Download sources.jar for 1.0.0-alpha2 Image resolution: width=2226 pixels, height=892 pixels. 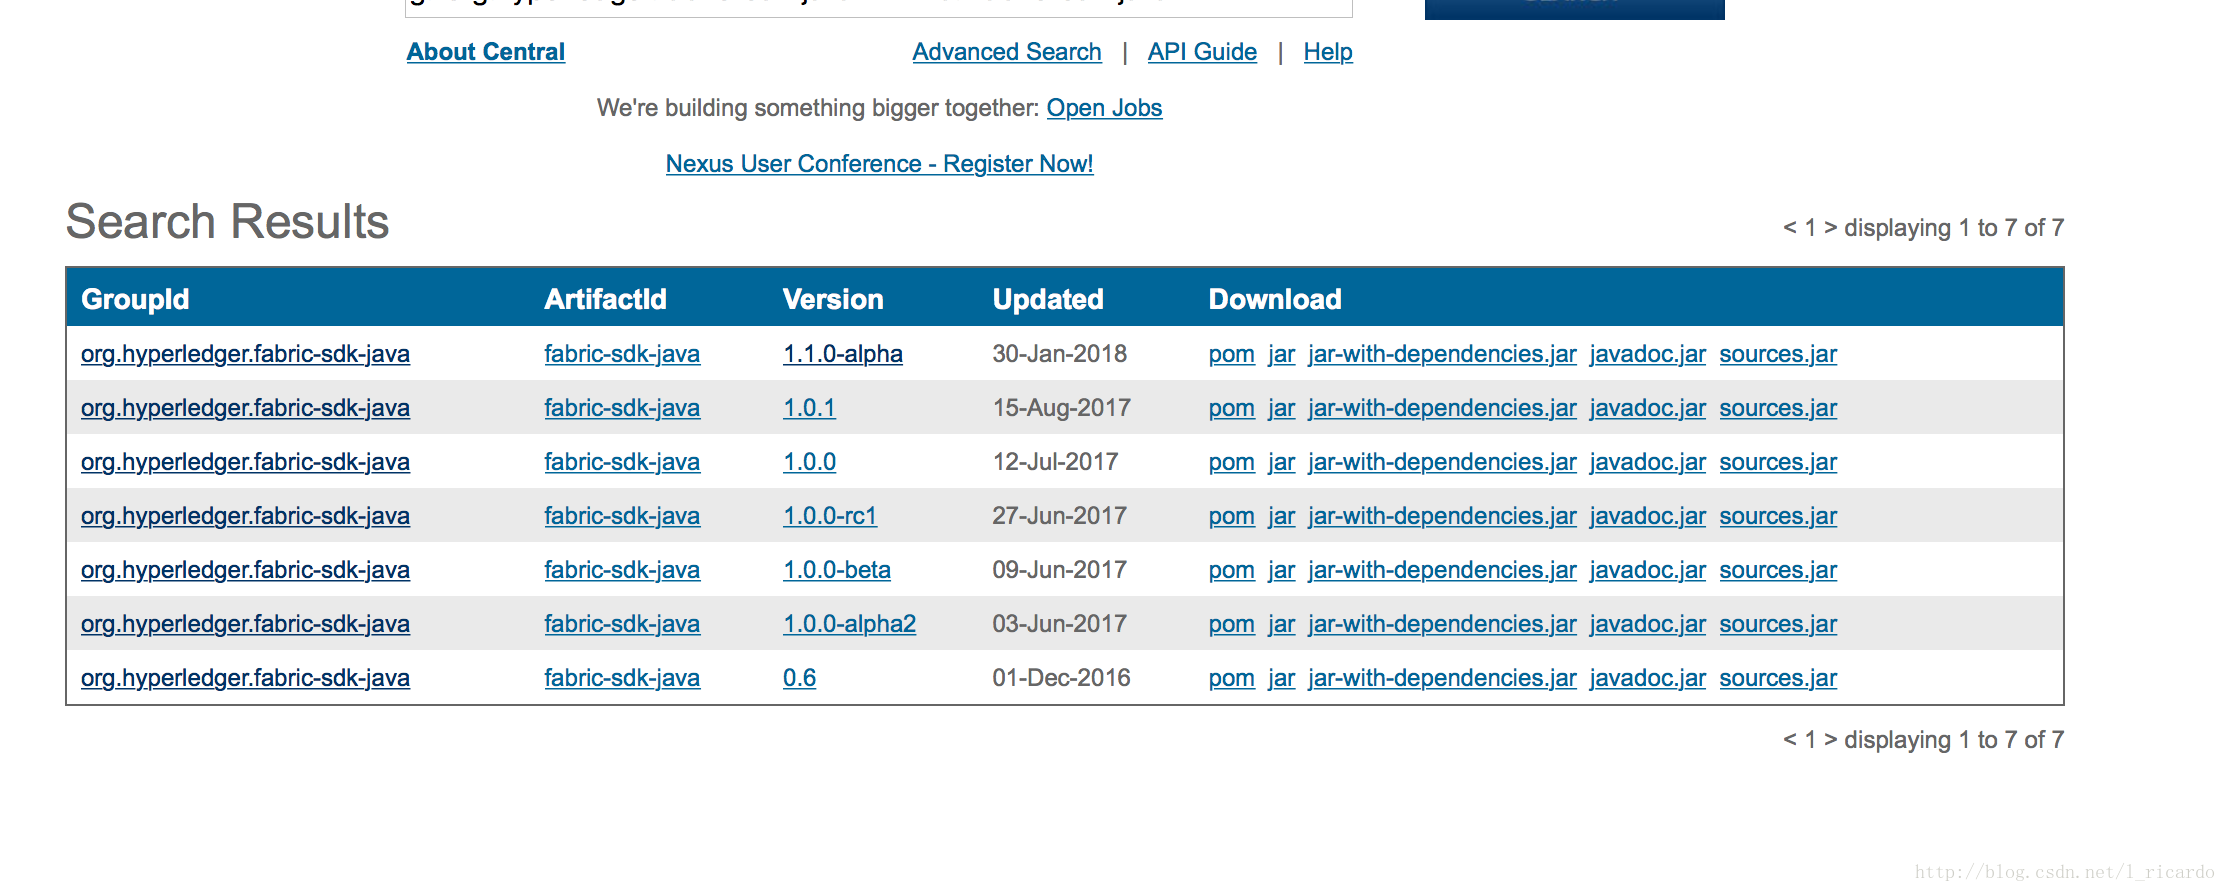click(1778, 624)
